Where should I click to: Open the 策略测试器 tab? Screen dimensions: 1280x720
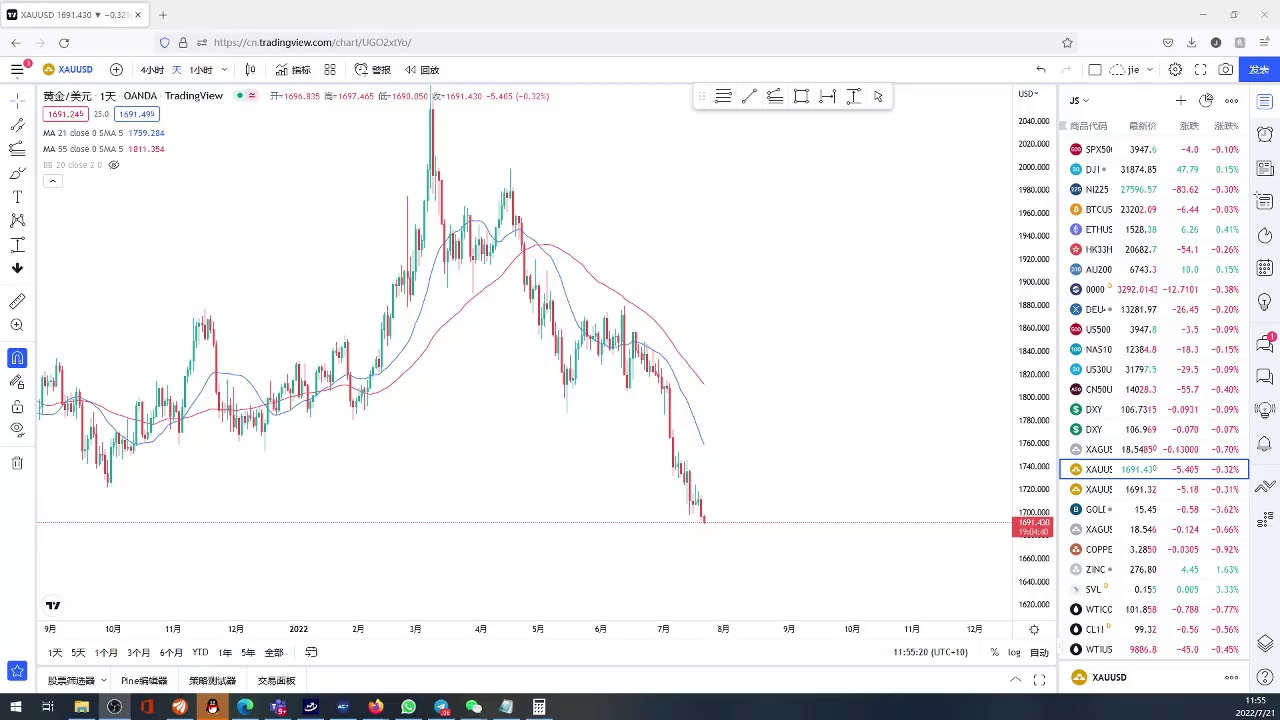(212, 681)
